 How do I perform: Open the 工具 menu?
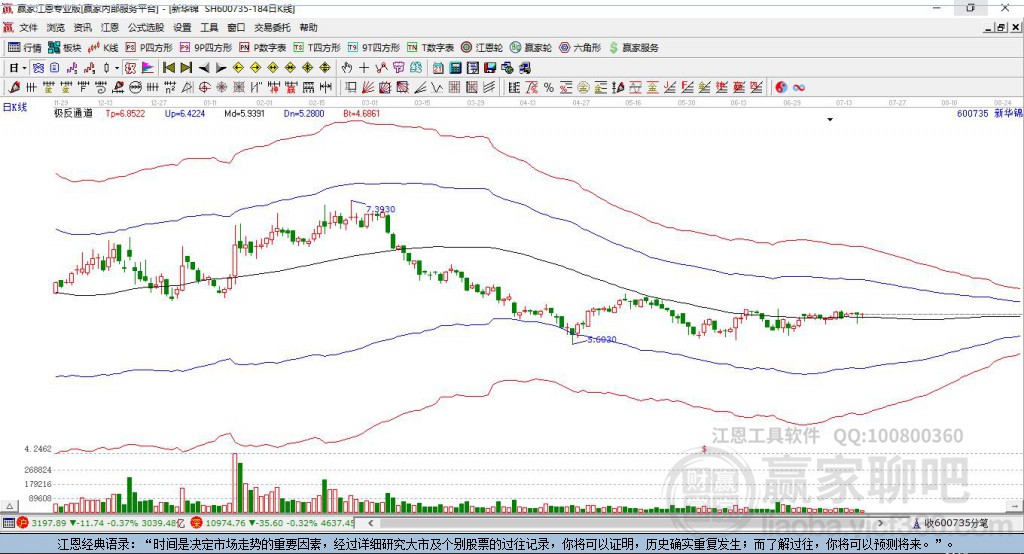point(209,27)
